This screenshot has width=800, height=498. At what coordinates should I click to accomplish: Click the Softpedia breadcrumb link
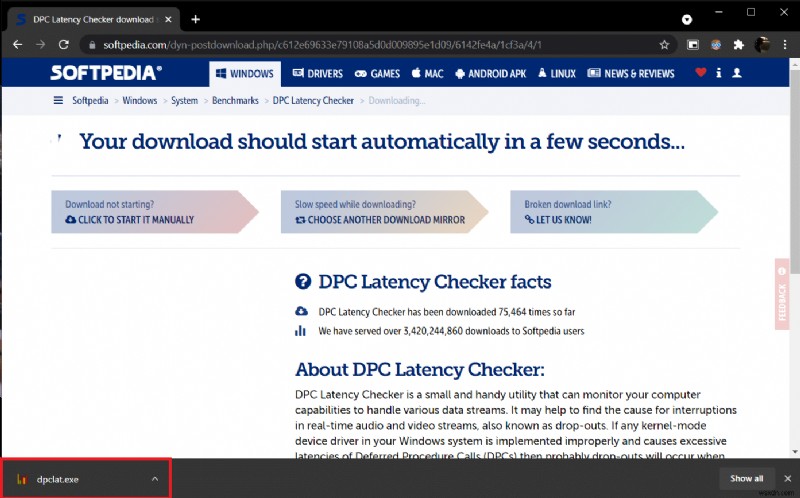pos(90,101)
